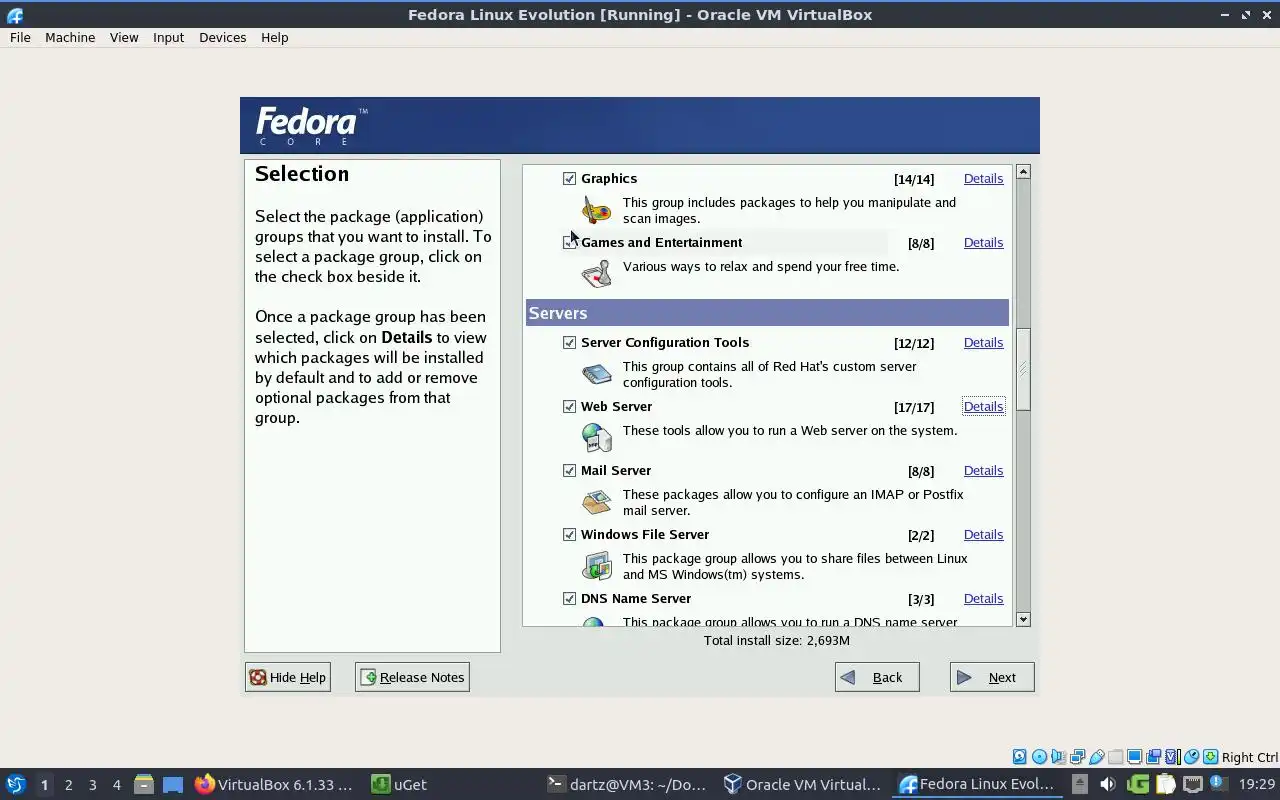The image size is (1280, 800).
Task: Open Details for Games and Entertainment
Action: (983, 242)
